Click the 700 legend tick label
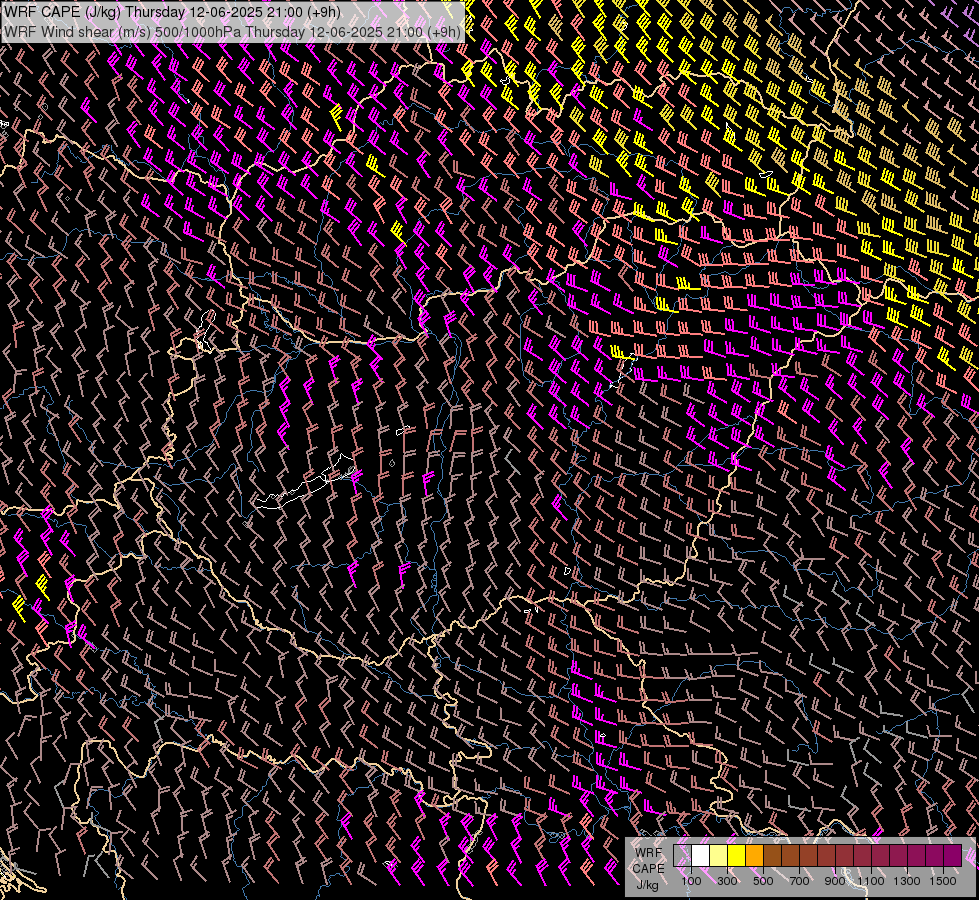 pyautogui.click(x=799, y=881)
